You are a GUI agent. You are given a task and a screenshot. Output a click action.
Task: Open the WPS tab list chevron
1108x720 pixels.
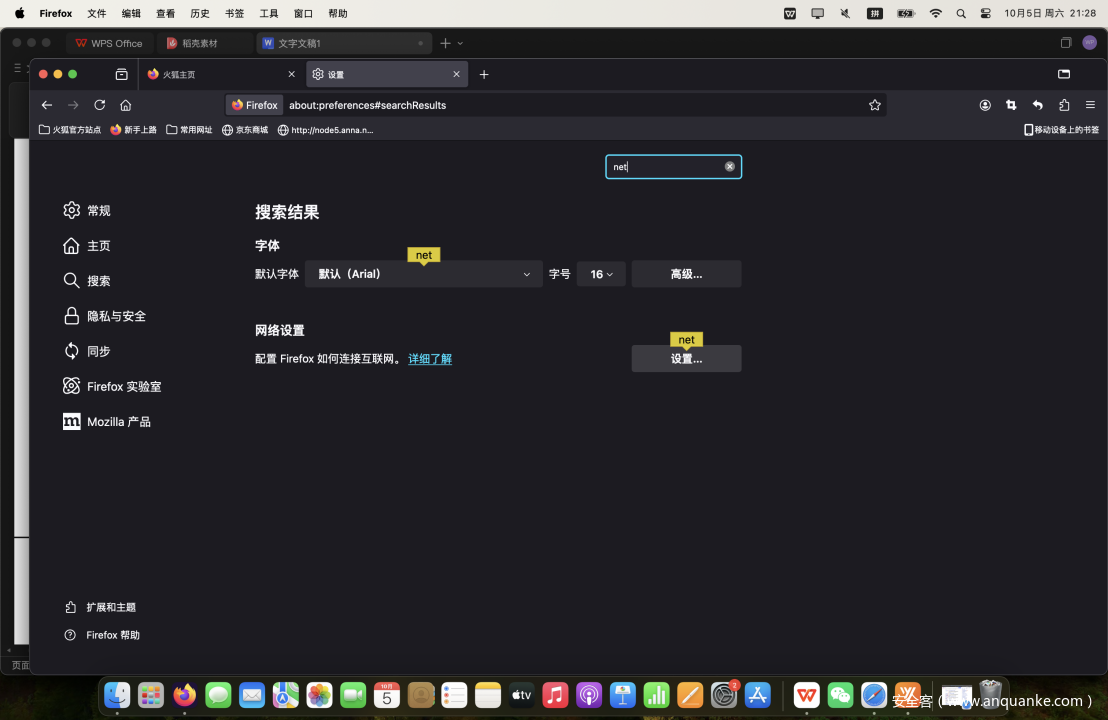[460, 43]
